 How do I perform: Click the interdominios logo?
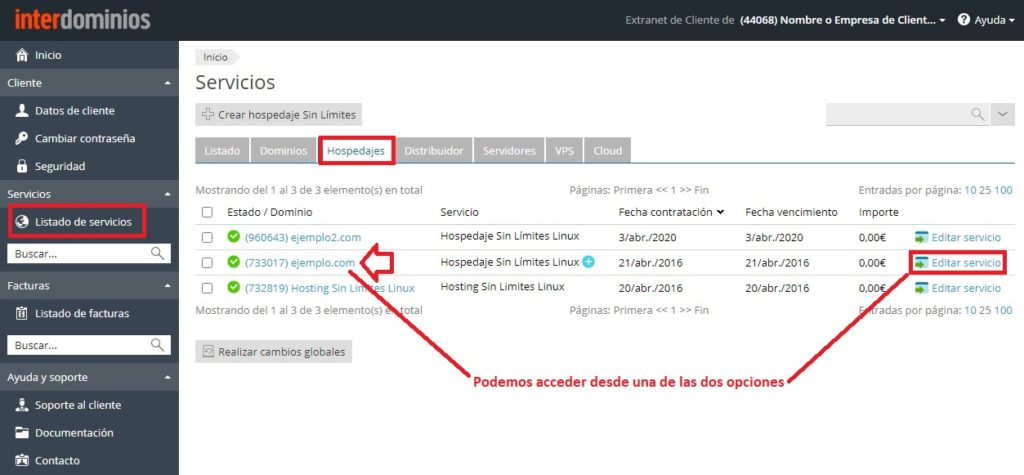click(x=82, y=20)
